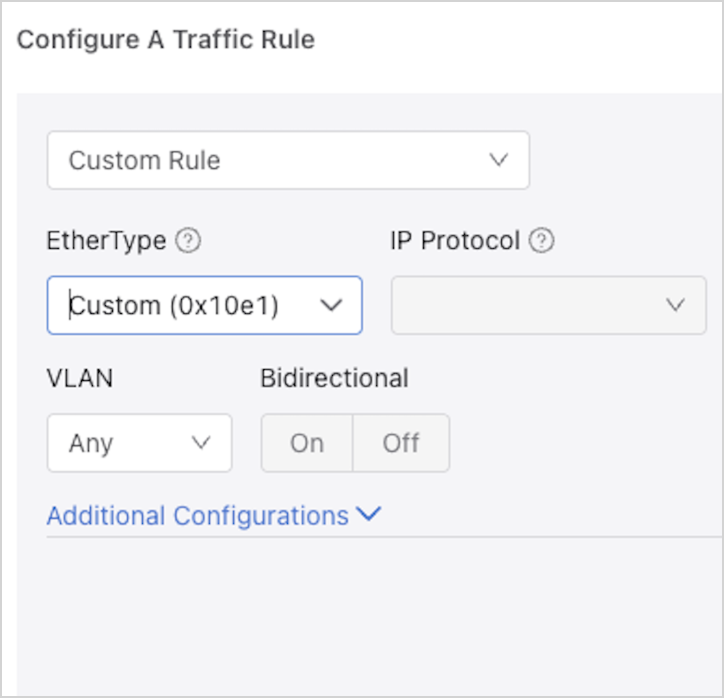Screen dimensions: 724x698
Task: Click the chevron arrow in EtherType box
Action: pos(331,305)
